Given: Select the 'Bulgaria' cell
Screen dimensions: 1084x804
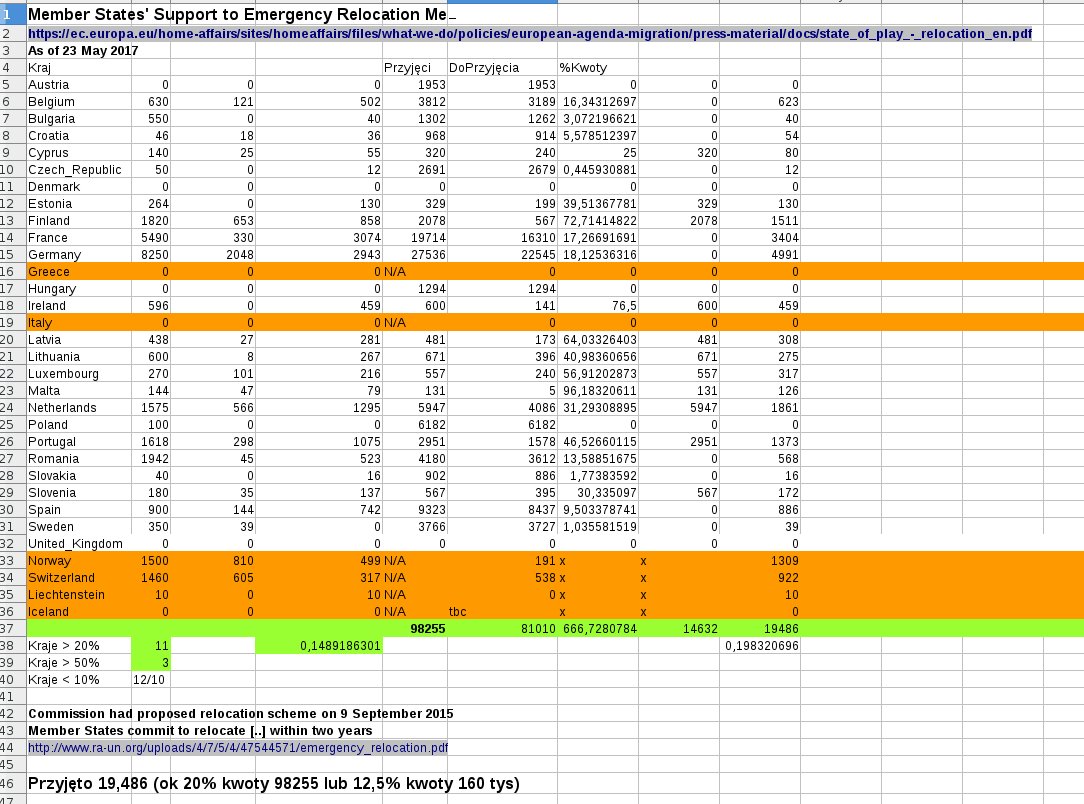Looking at the screenshot, I should point(80,118).
